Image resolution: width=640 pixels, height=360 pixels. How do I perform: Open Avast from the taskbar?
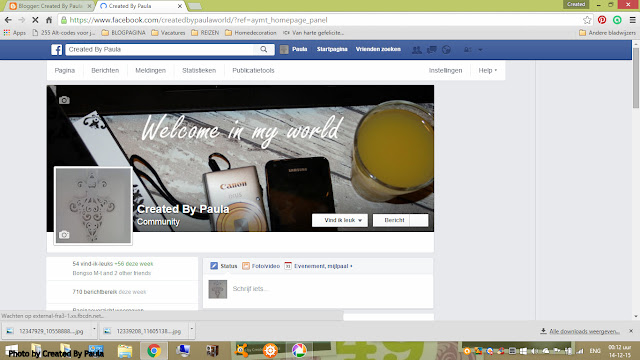point(241,350)
